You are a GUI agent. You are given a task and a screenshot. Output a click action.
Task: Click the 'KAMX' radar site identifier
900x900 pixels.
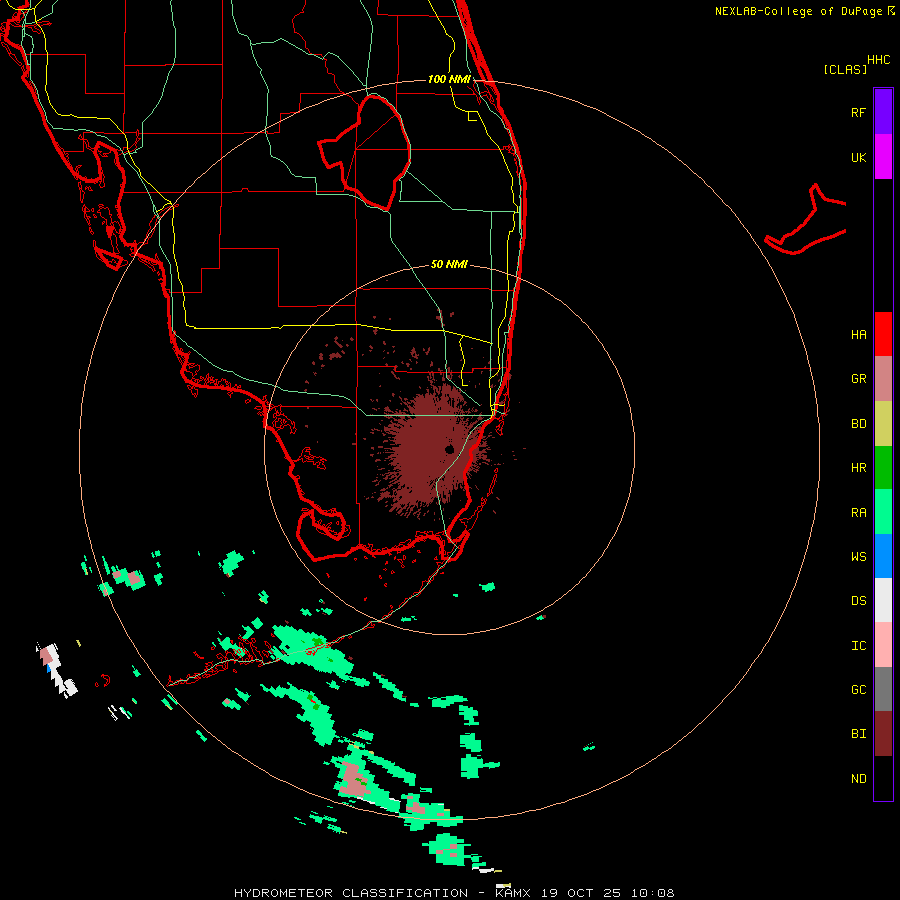[x=513, y=893]
